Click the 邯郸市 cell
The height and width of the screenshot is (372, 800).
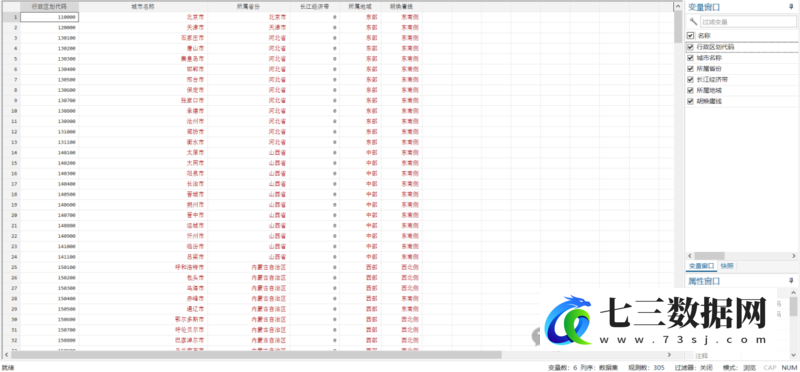click(143, 69)
